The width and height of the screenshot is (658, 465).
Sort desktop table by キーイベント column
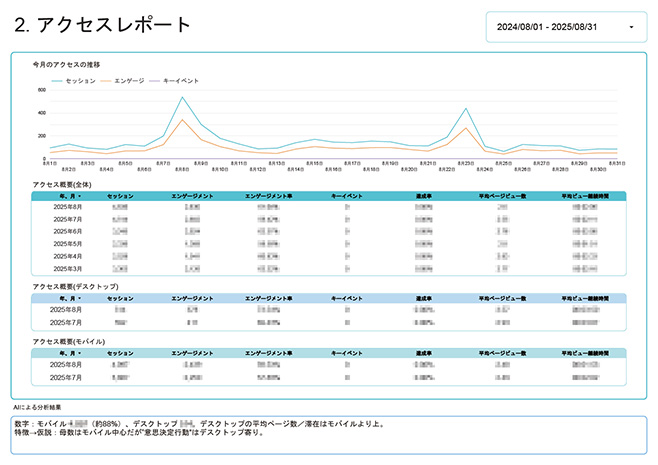[346, 298]
